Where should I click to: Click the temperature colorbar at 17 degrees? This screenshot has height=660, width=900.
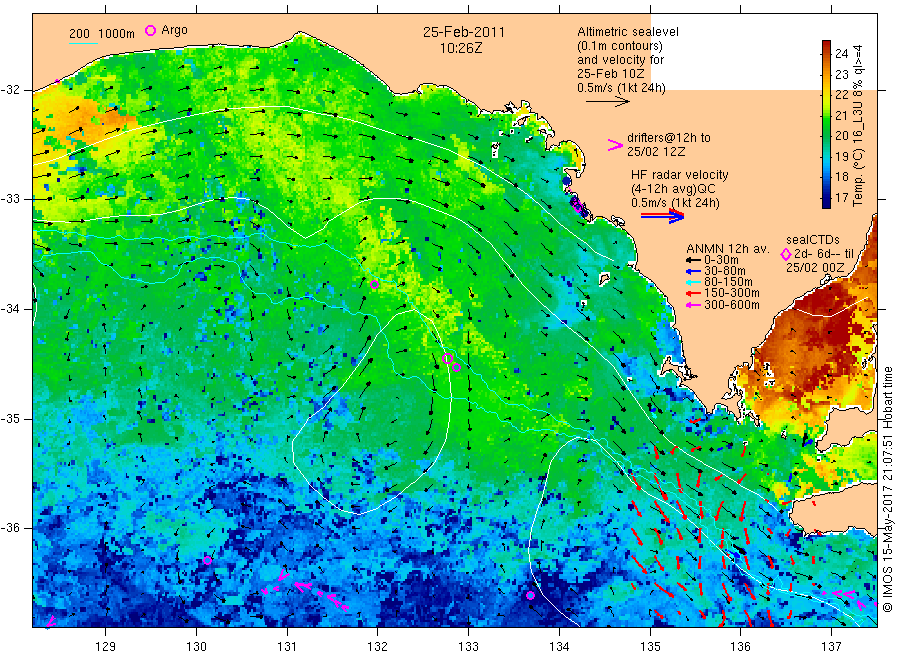pyautogui.click(x=826, y=197)
